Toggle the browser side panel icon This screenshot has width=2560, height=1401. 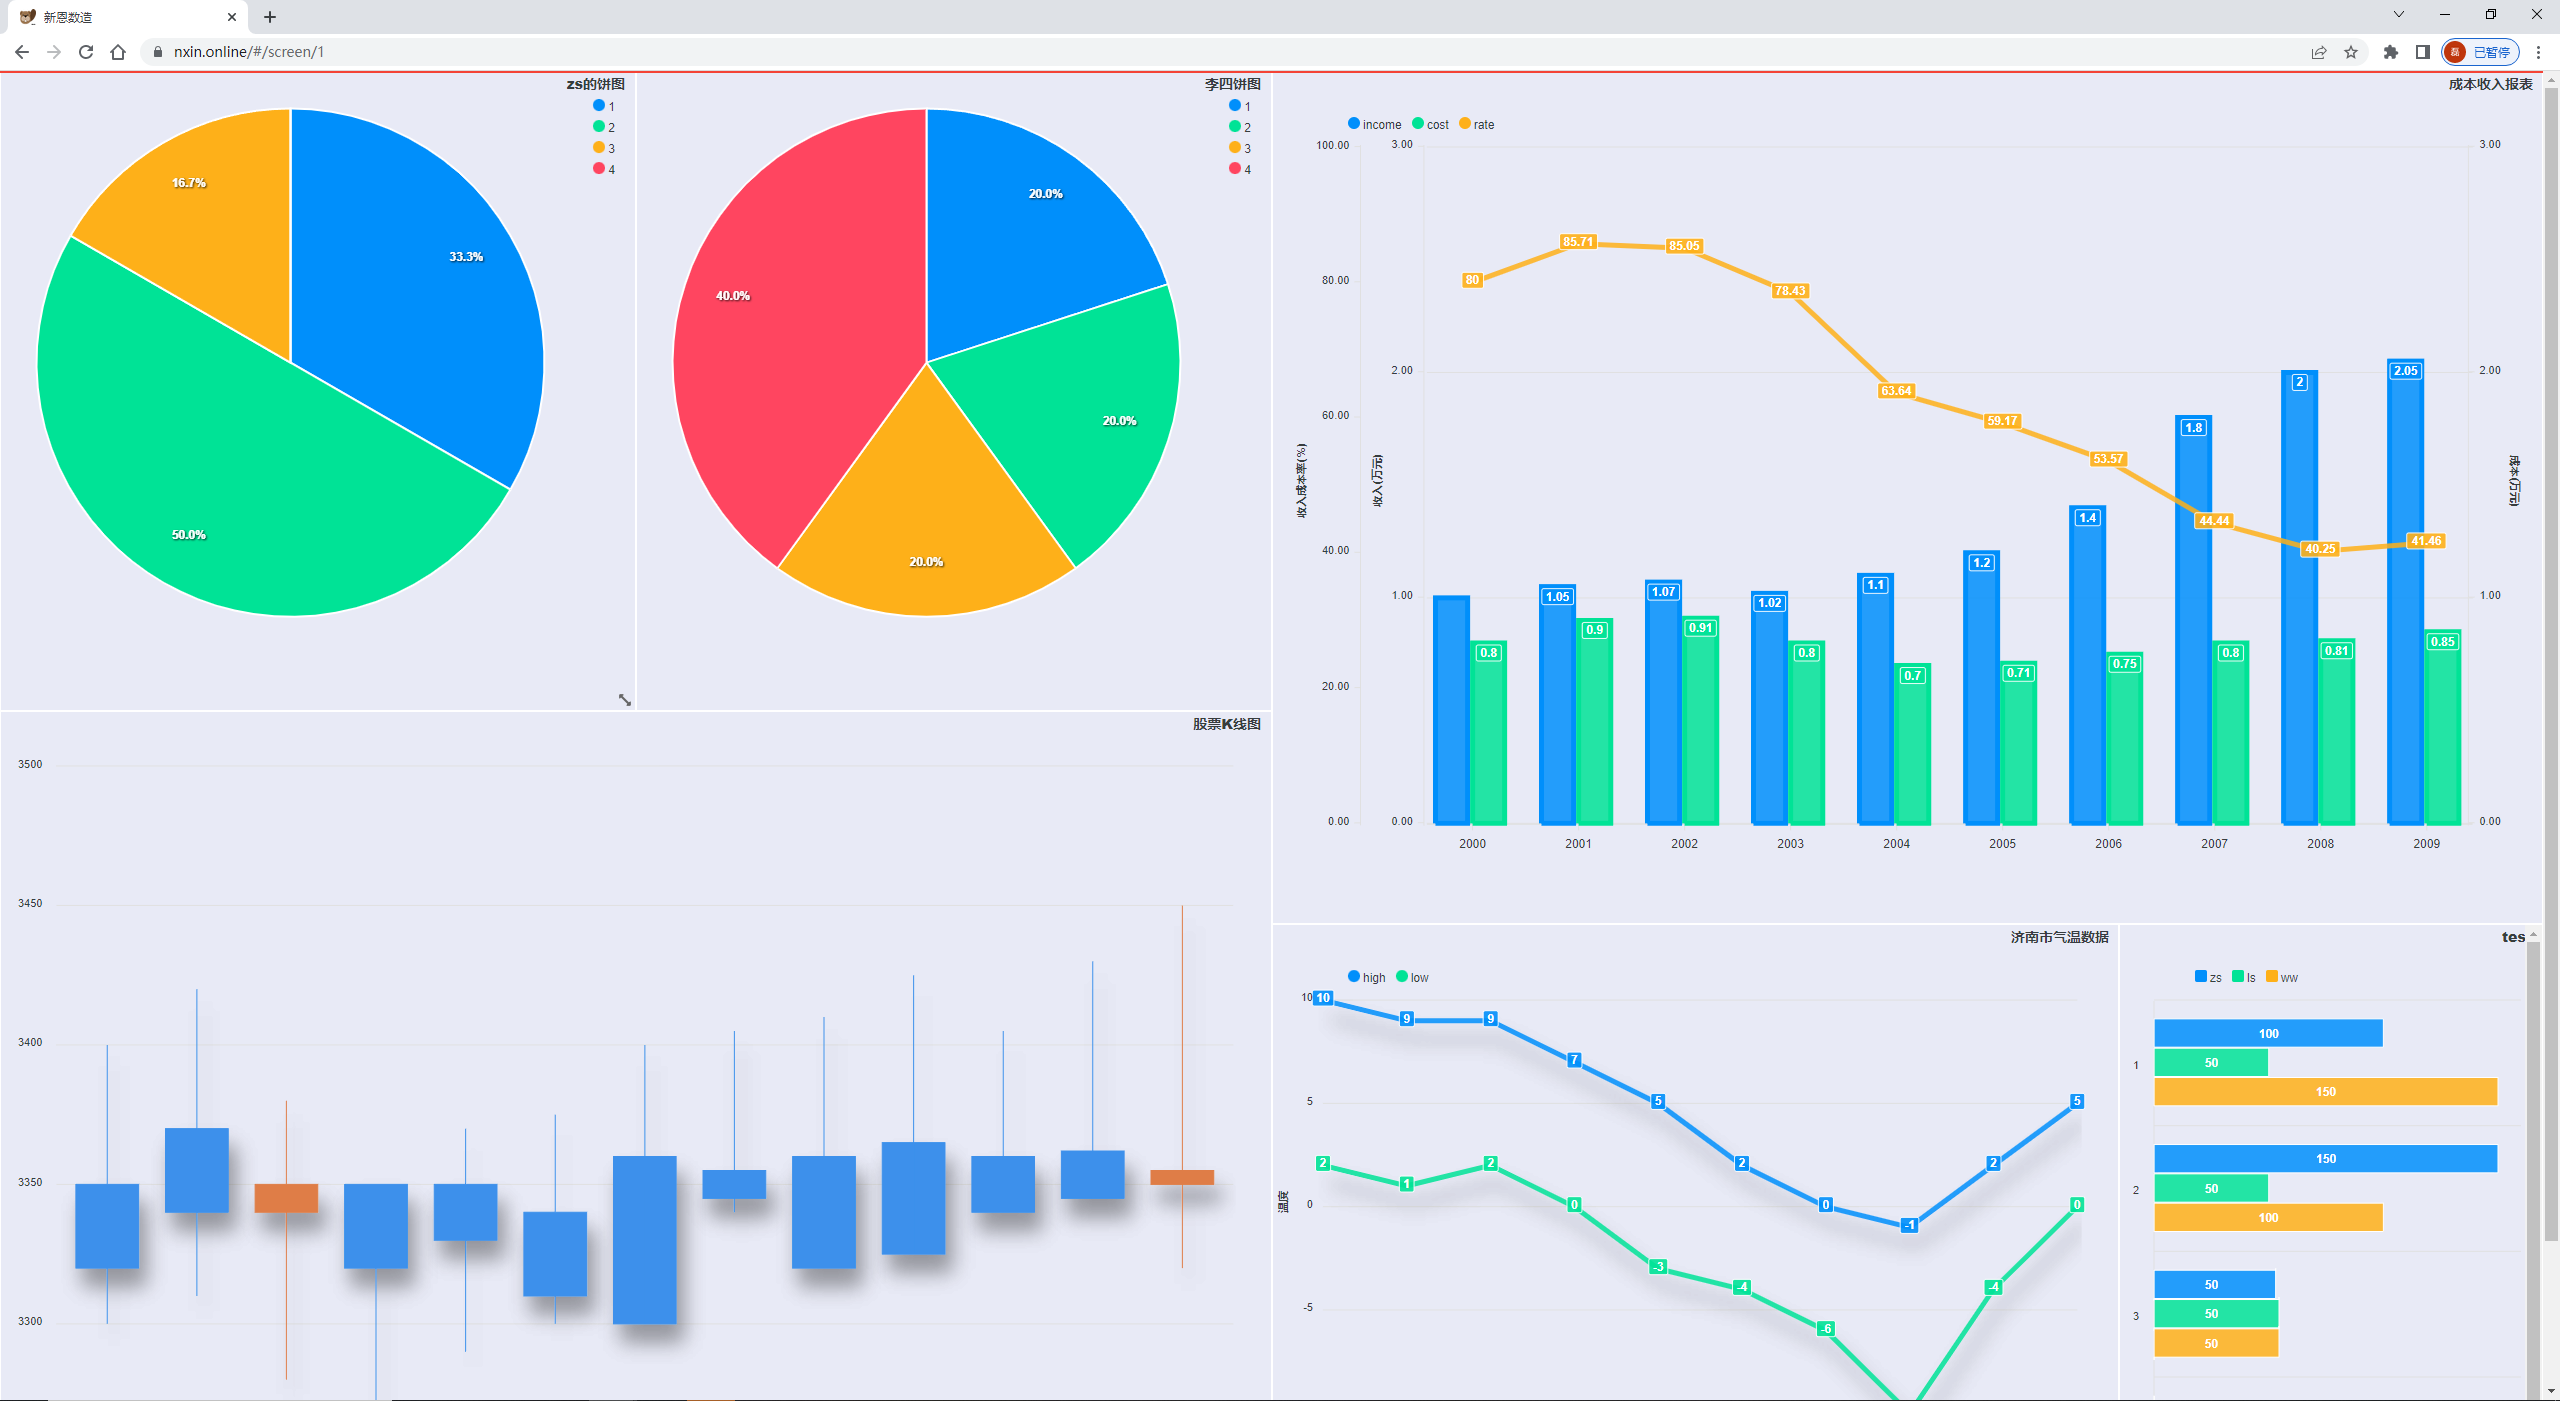(2422, 52)
